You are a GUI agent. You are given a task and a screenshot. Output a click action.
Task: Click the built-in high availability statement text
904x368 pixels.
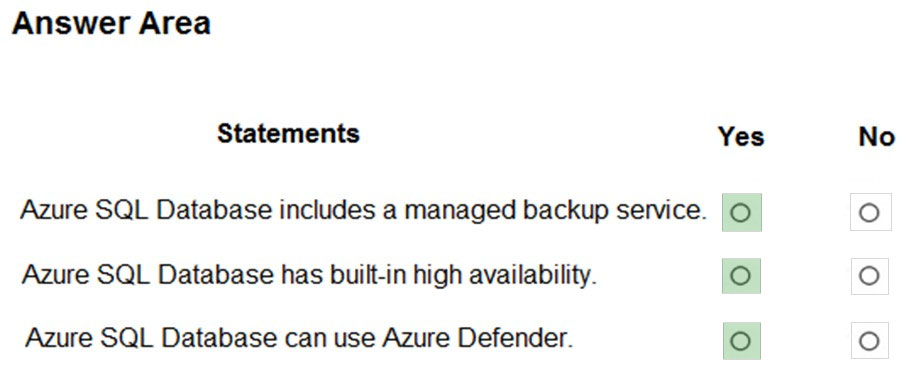(x=309, y=276)
